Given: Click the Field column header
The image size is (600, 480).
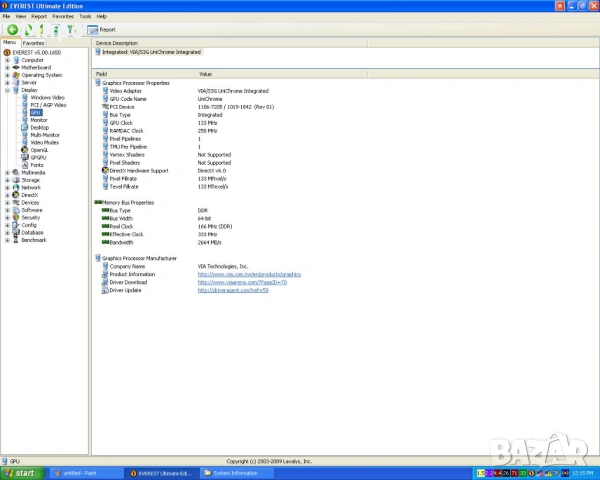Looking at the screenshot, I should click(x=143, y=74).
